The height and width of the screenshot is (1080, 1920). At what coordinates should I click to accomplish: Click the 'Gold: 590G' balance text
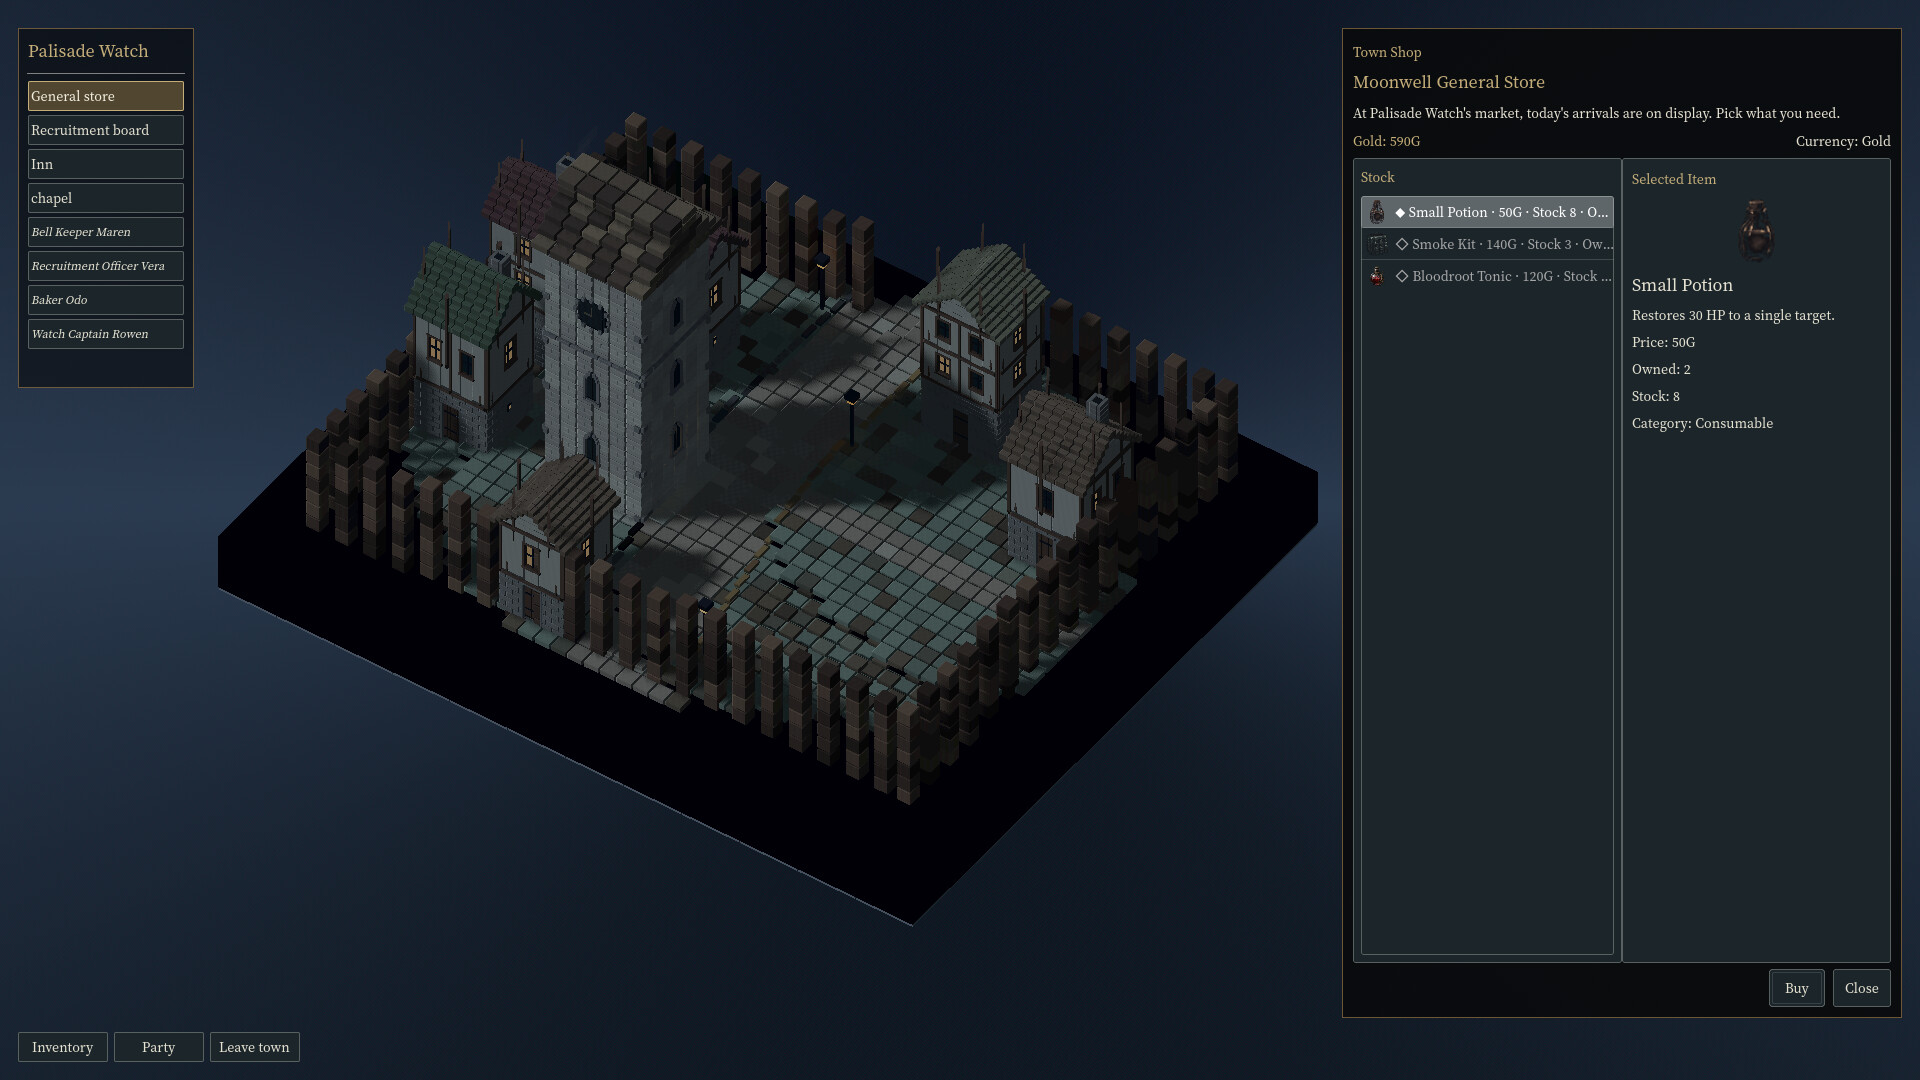pyautogui.click(x=1386, y=141)
